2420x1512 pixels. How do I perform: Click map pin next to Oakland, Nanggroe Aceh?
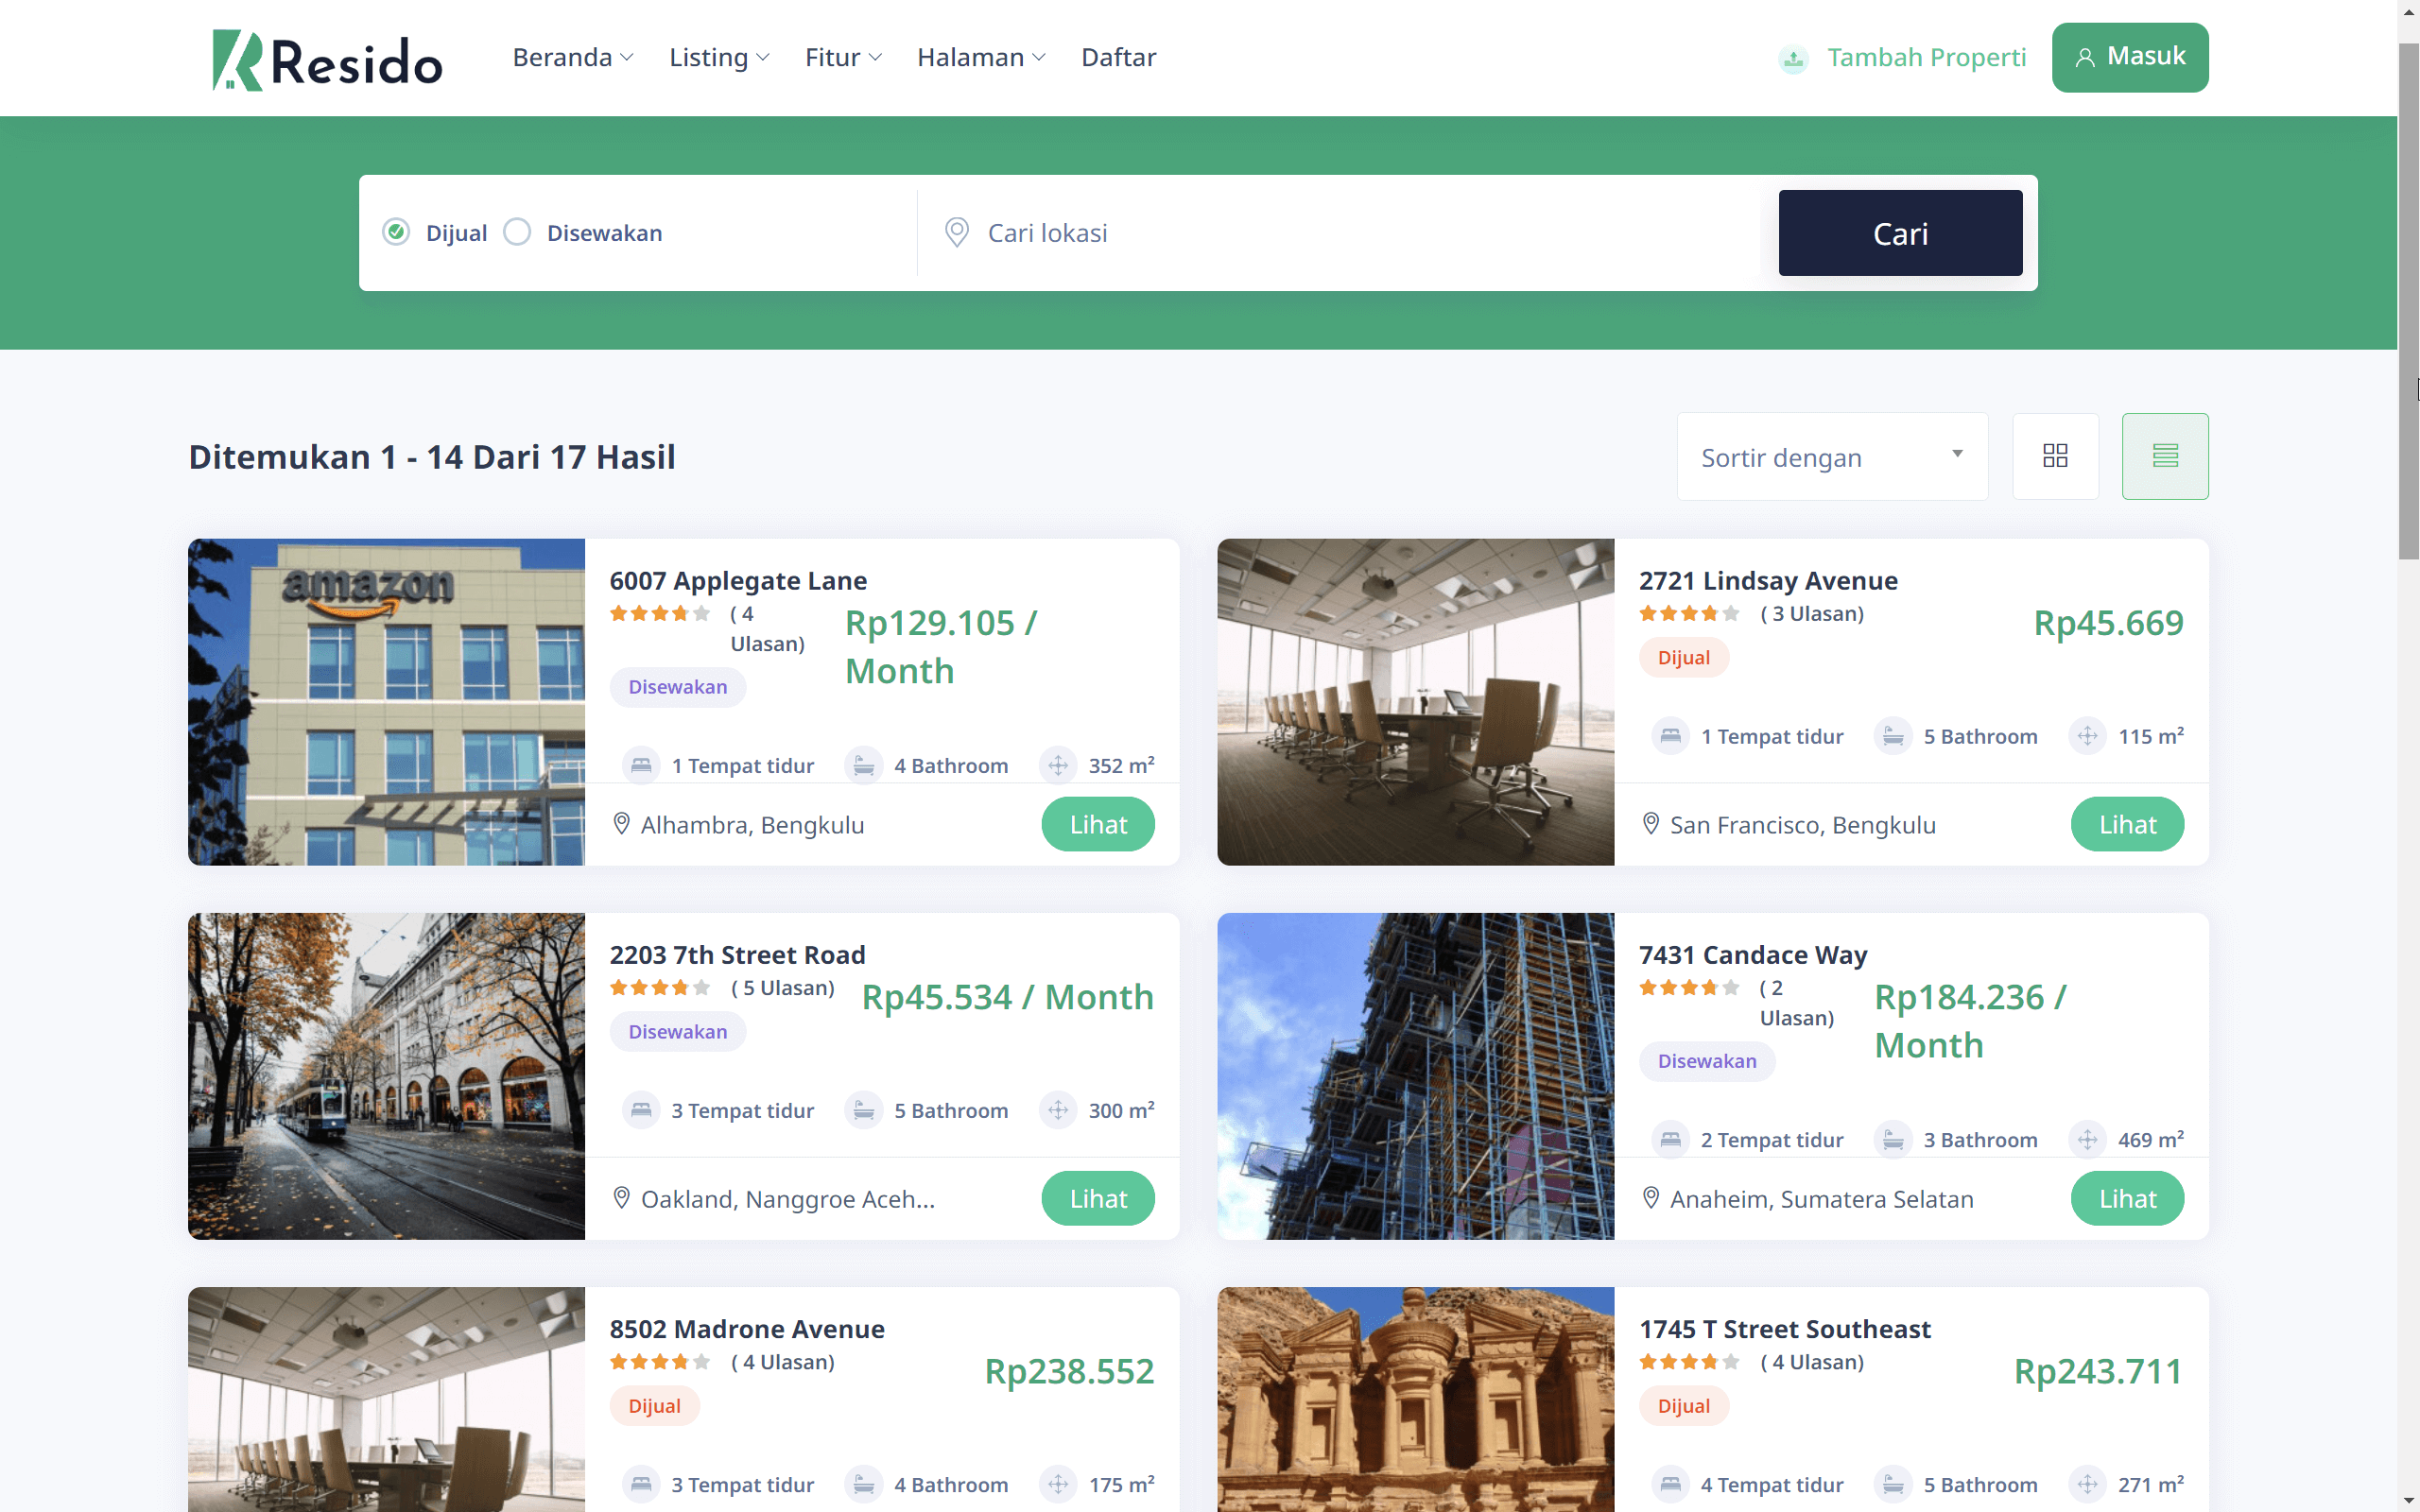(x=621, y=1198)
